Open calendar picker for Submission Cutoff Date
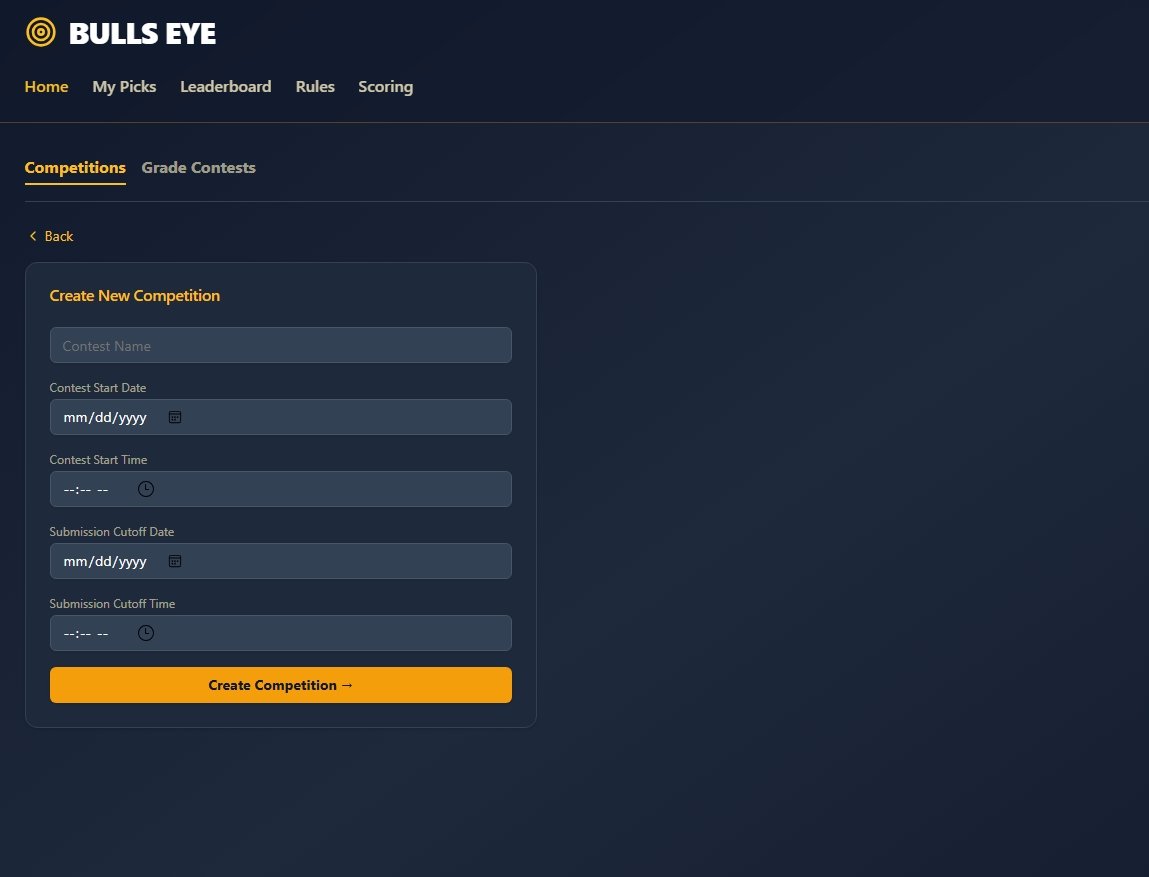Viewport: 1149px width, 877px height. (x=175, y=561)
